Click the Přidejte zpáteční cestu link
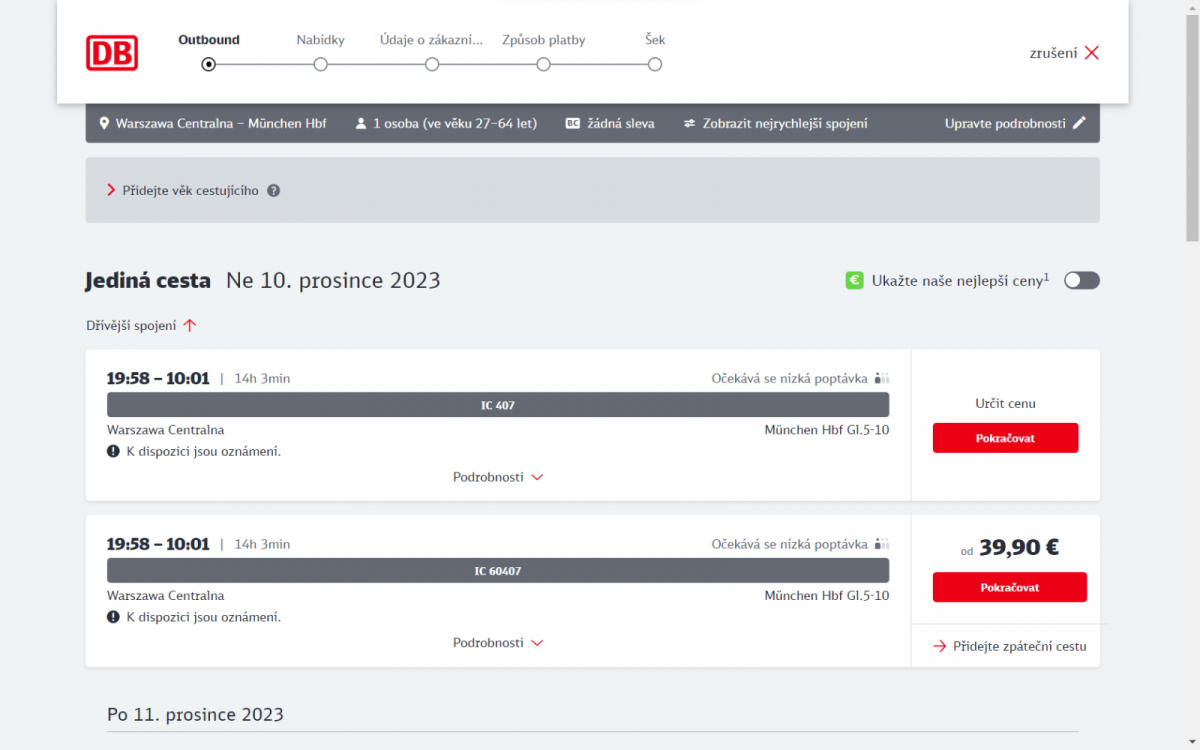The image size is (1200, 750). click(x=1009, y=646)
